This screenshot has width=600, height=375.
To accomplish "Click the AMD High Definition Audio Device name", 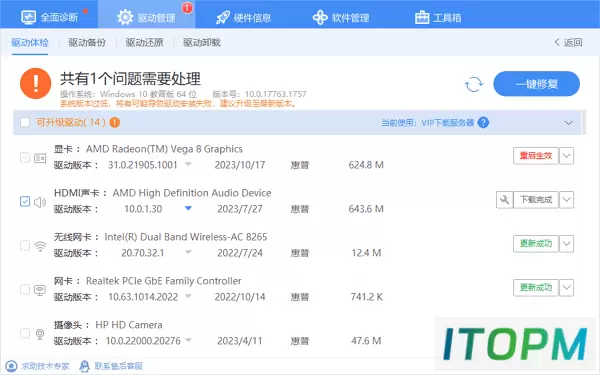I will coord(192,193).
